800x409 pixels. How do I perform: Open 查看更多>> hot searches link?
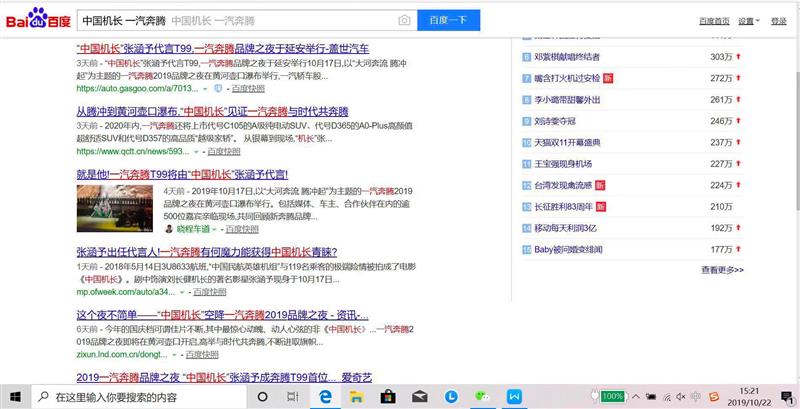[x=722, y=270]
